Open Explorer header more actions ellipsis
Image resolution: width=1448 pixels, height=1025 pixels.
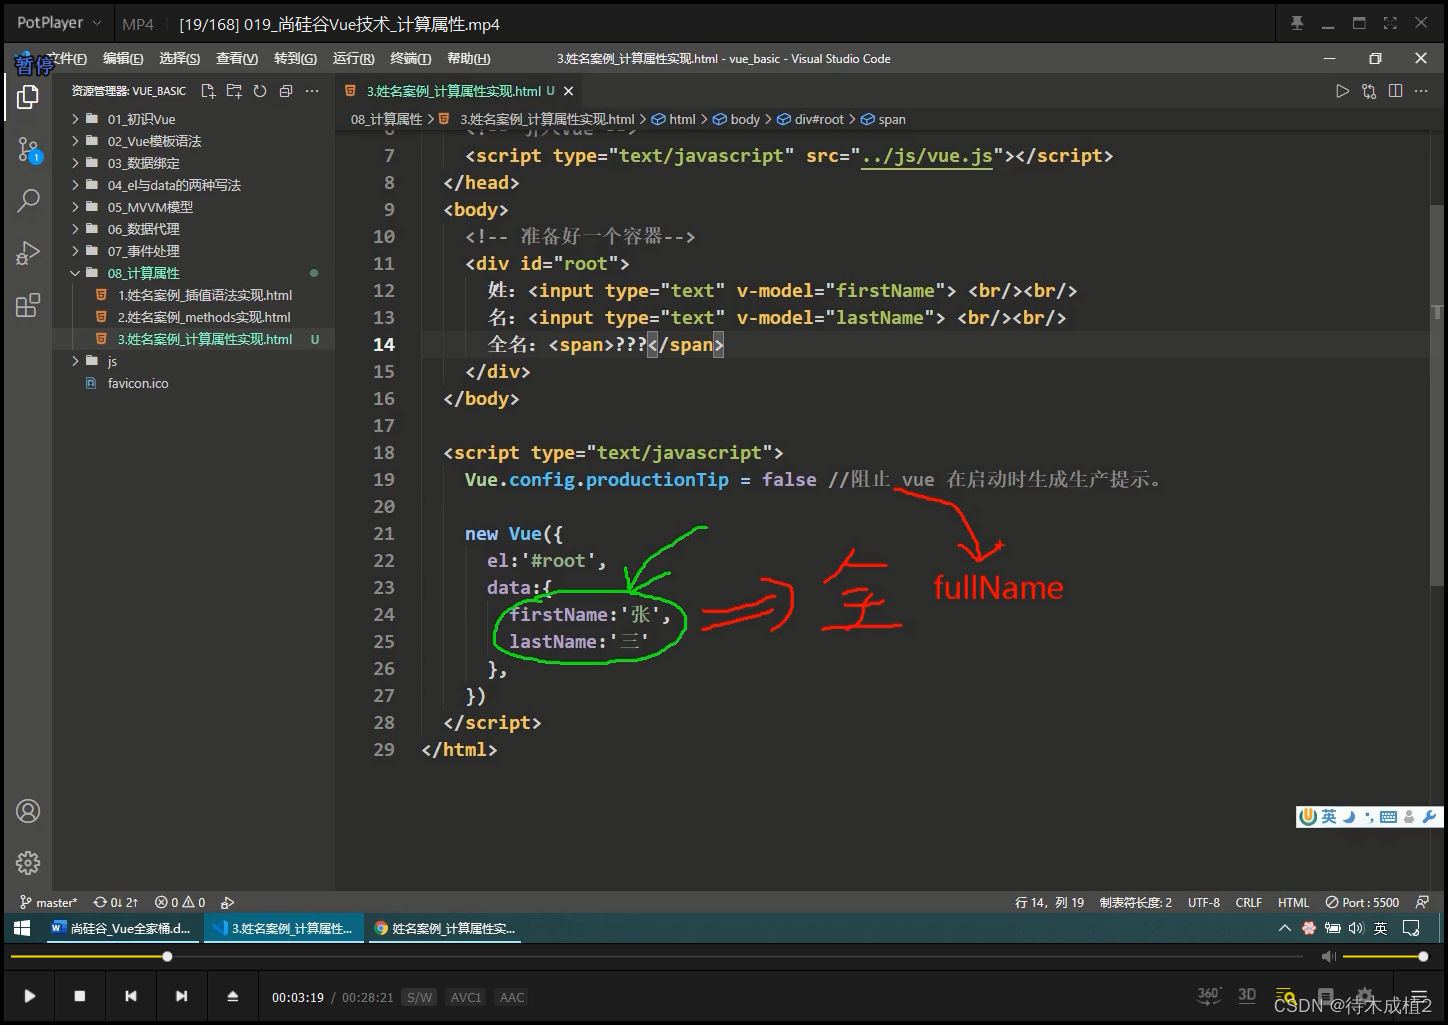(x=312, y=91)
